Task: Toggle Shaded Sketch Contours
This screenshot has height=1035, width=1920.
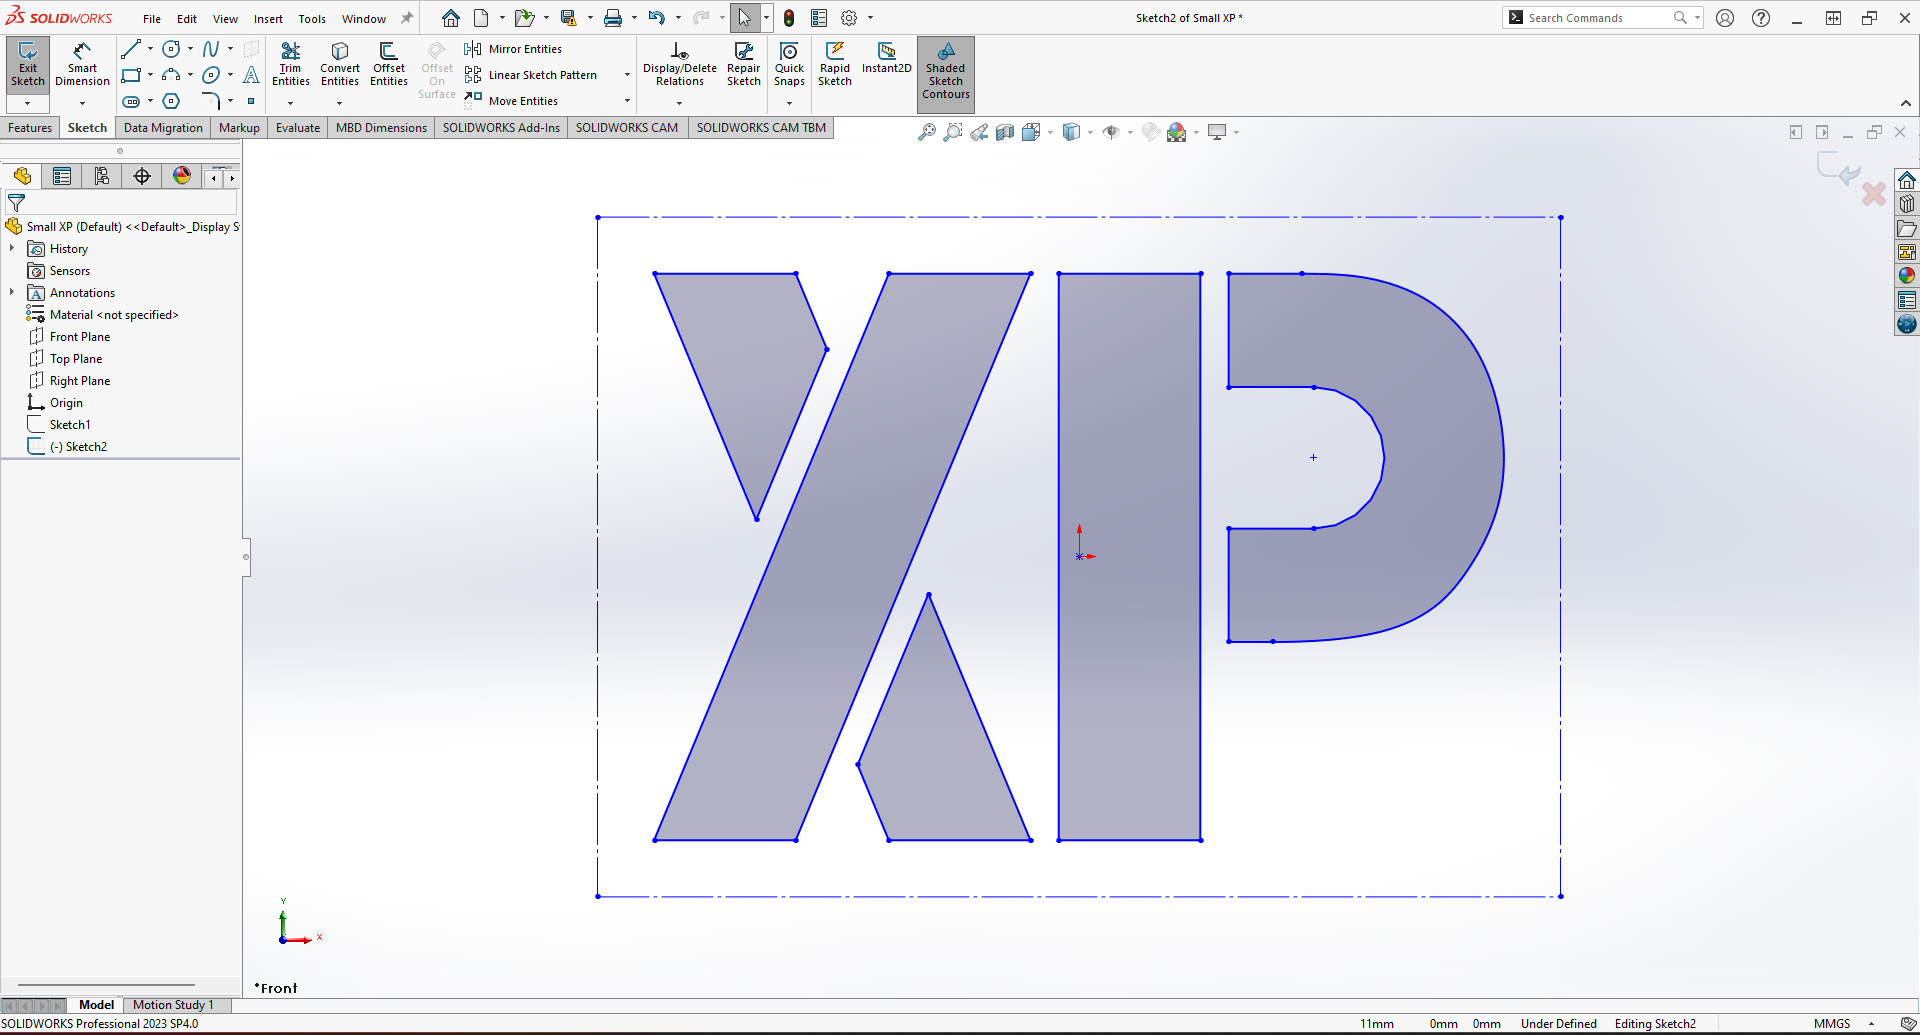Action: point(946,73)
